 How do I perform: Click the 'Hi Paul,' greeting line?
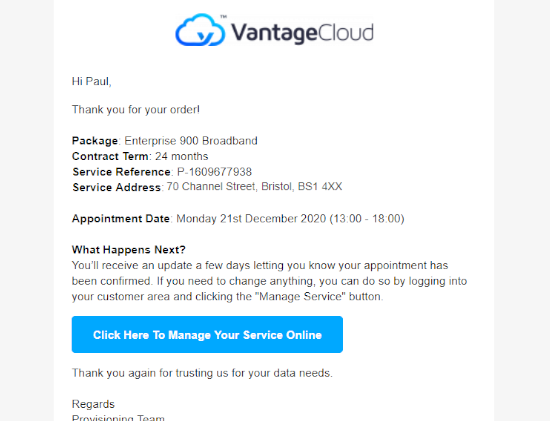[92, 81]
